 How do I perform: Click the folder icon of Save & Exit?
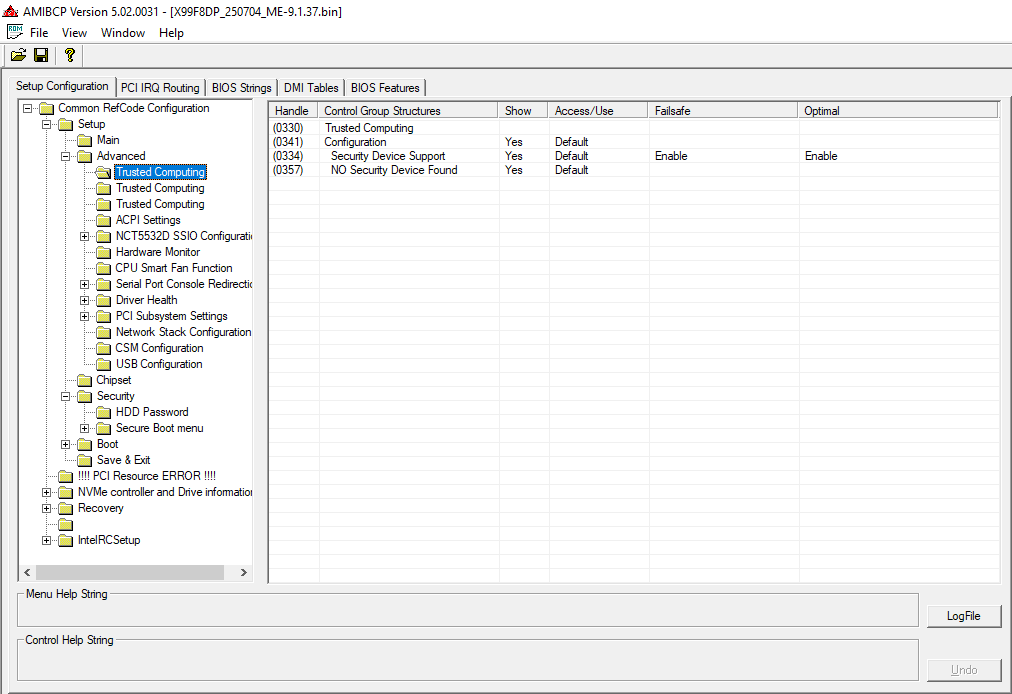tap(85, 461)
